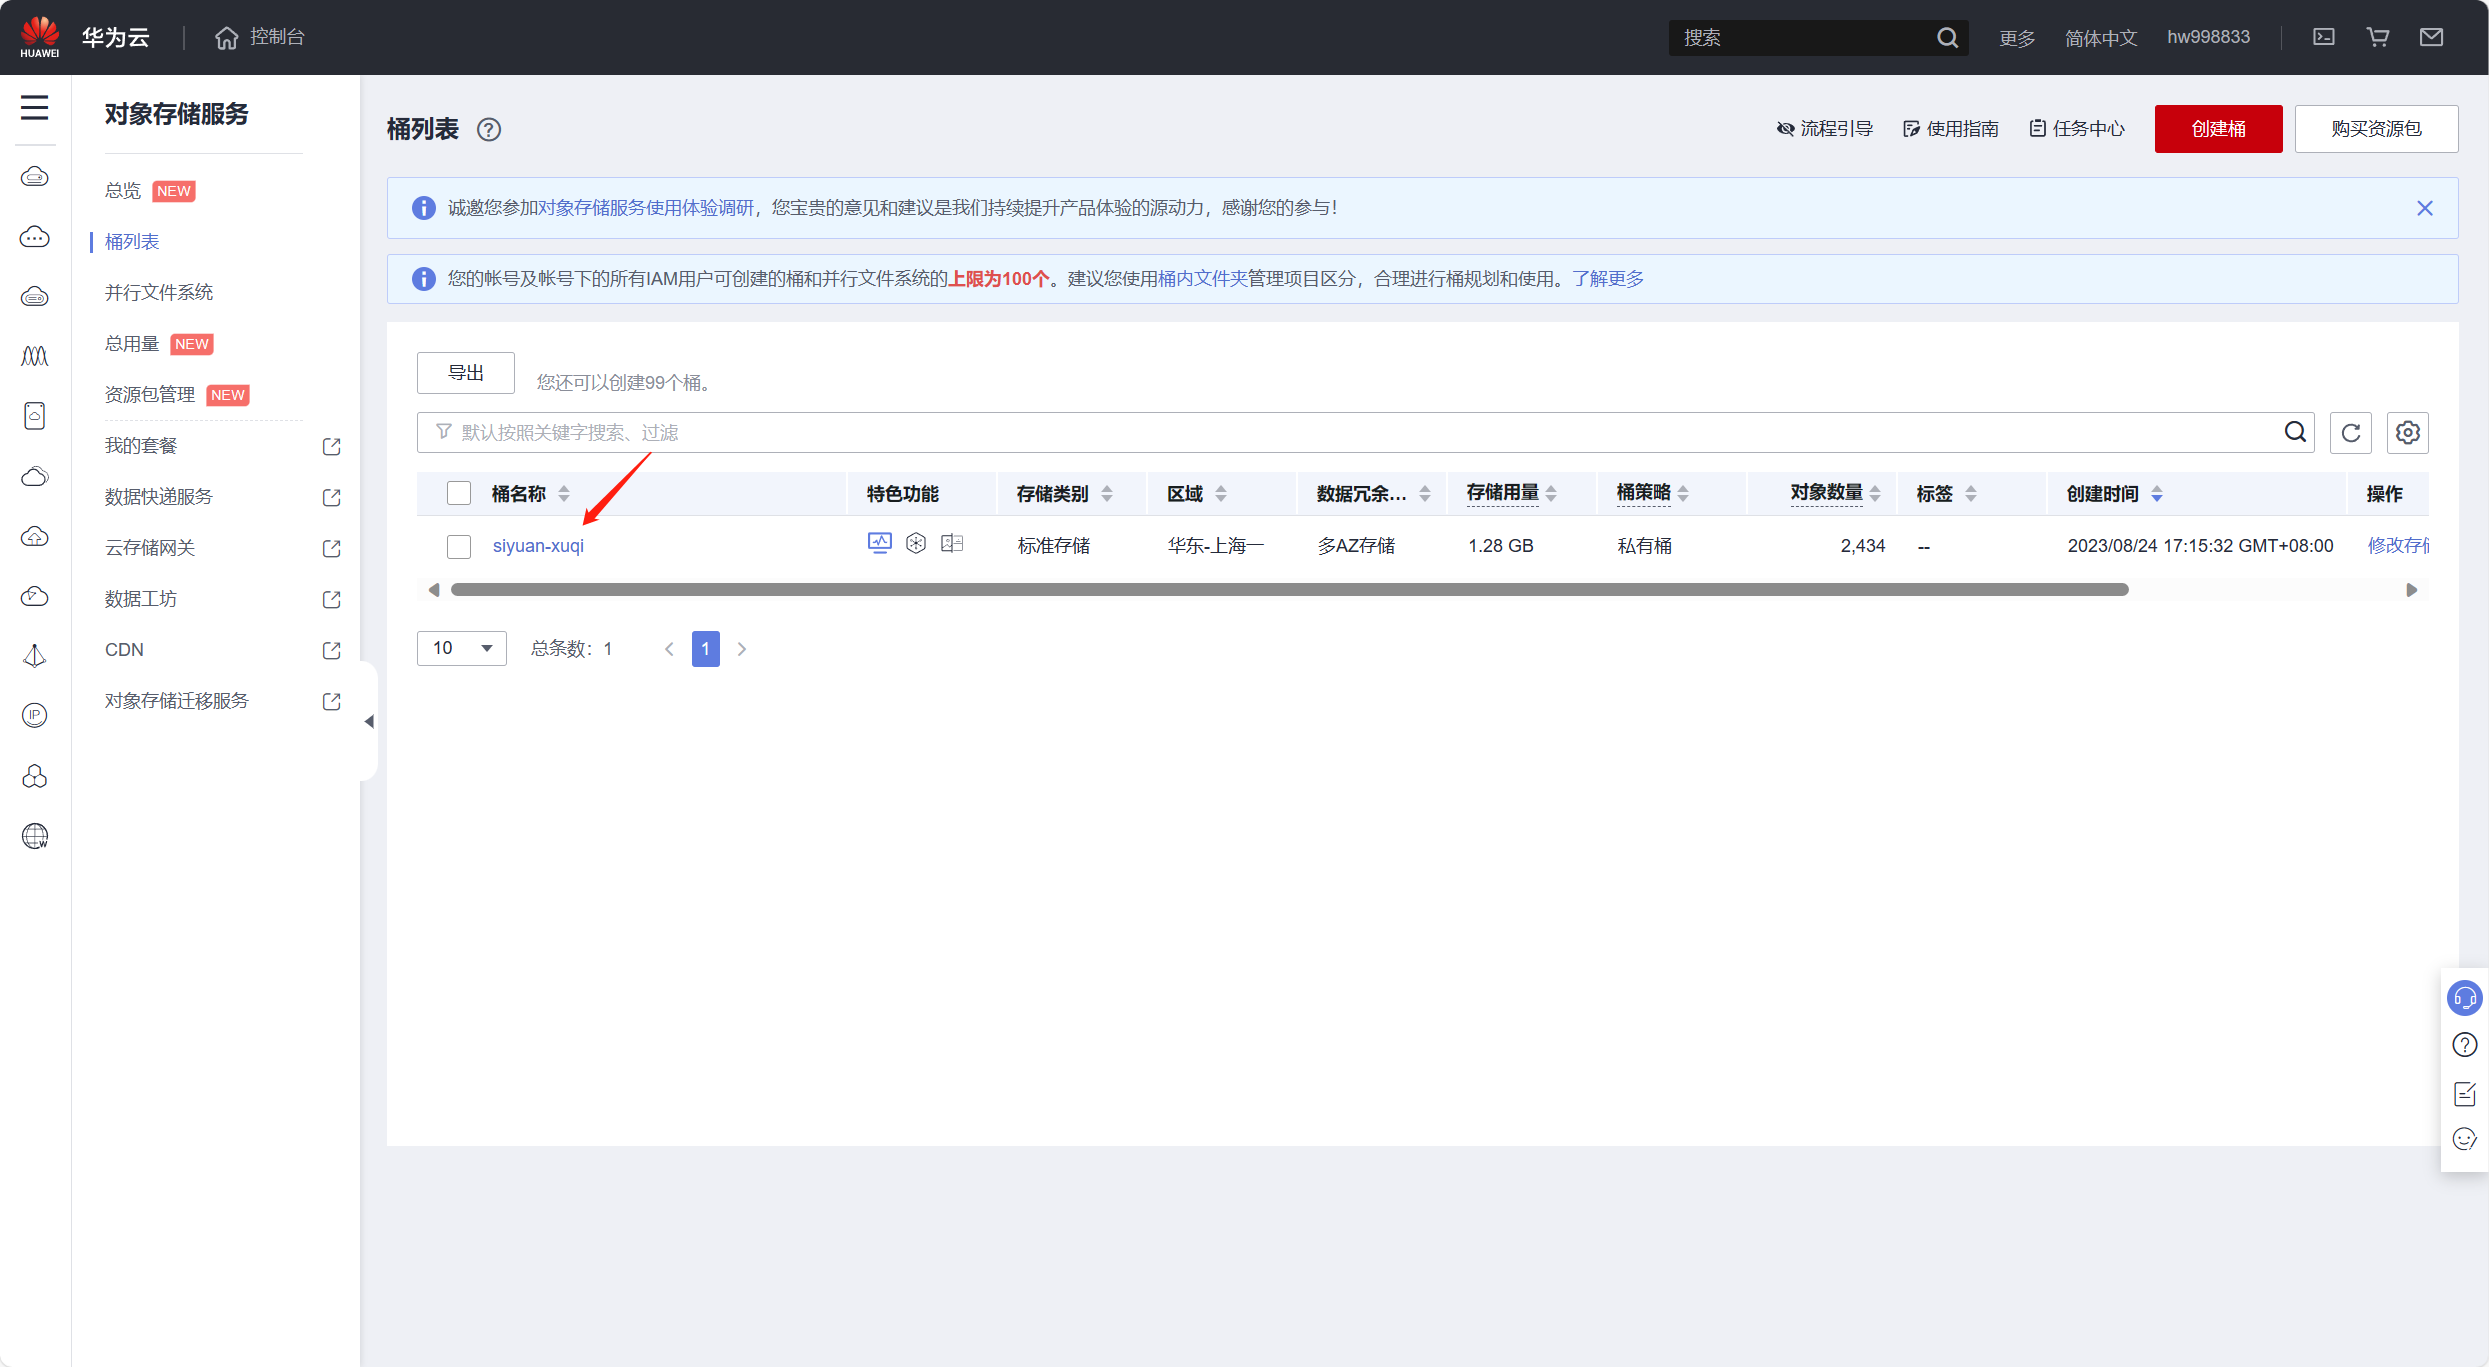Screen dimensions: 2489x1367
Task: Sort table by 创建时间 column arrow
Action: pyautogui.click(x=2157, y=494)
